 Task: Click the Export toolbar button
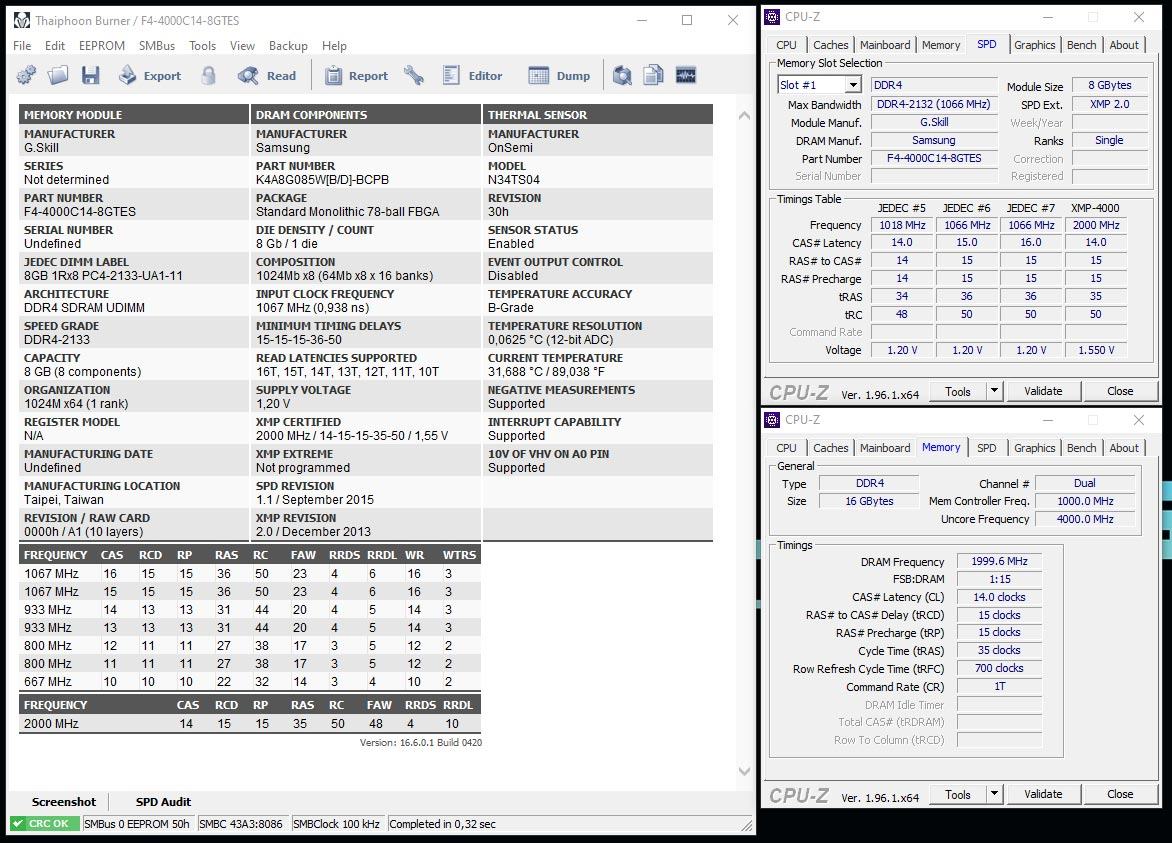(150, 75)
